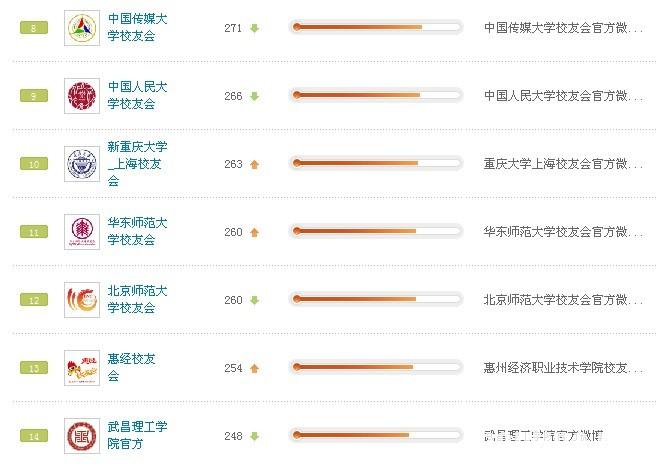Screen dimensions: 656x464
Task: Open the 北京师范大学校友会 swirl logo avatar
Action: [82, 300]
